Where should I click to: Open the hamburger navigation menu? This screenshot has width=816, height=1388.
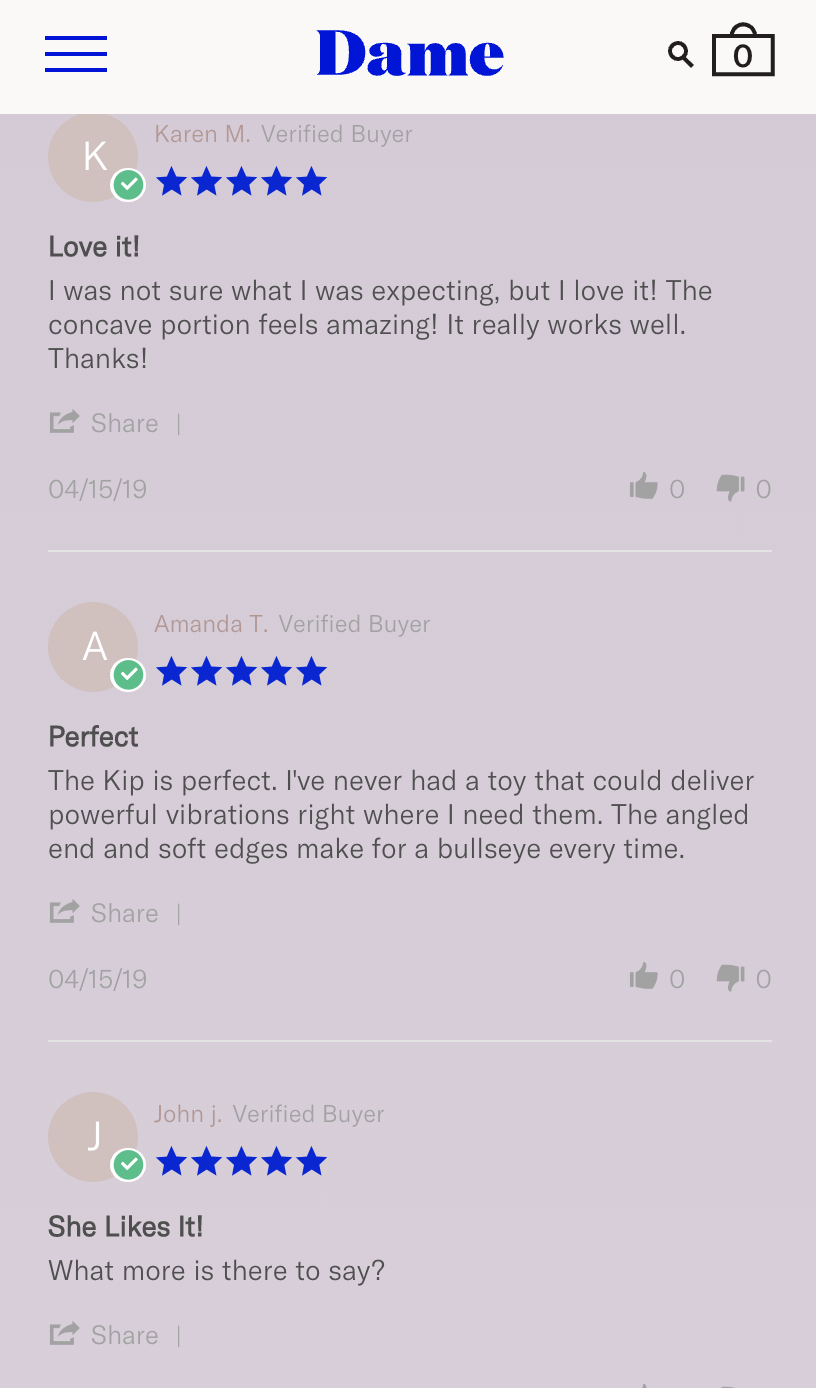click(76, 54)
